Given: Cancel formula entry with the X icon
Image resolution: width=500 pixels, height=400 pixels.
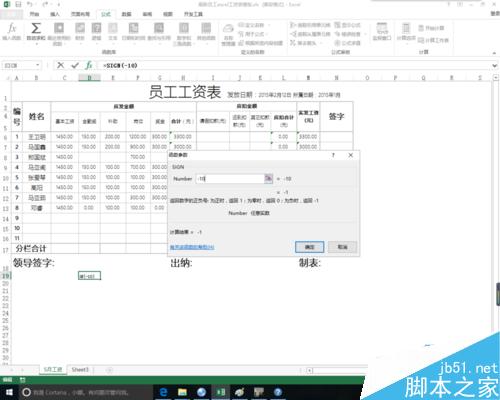Looking at the screenshot, I should click(x=60, y=65).
